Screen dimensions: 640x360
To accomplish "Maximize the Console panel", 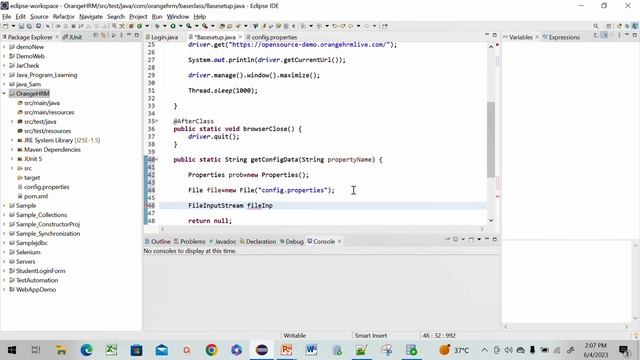I will coord(495,239).
